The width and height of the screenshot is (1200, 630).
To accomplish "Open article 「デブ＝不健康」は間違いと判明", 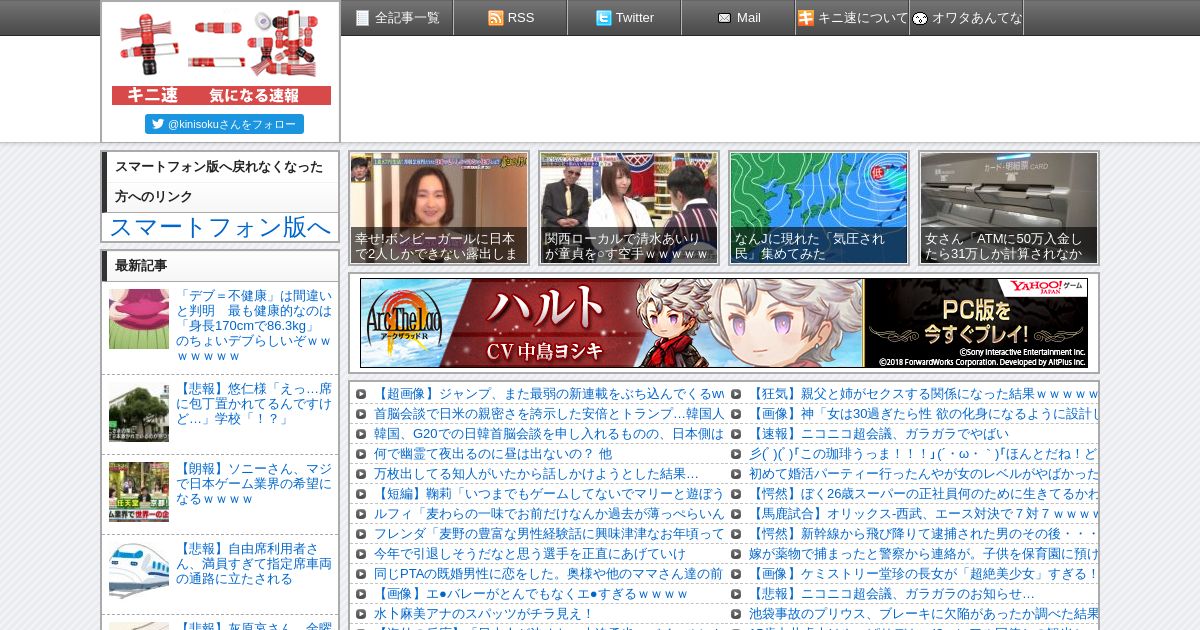I will coord(254,326).
